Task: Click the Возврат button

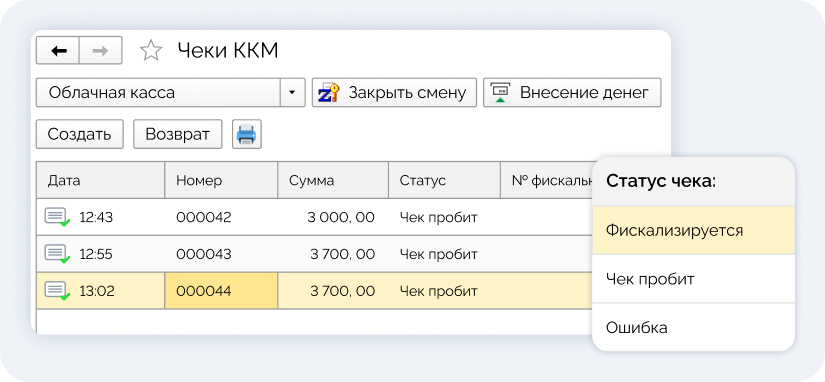Action: tap(177, 134)
